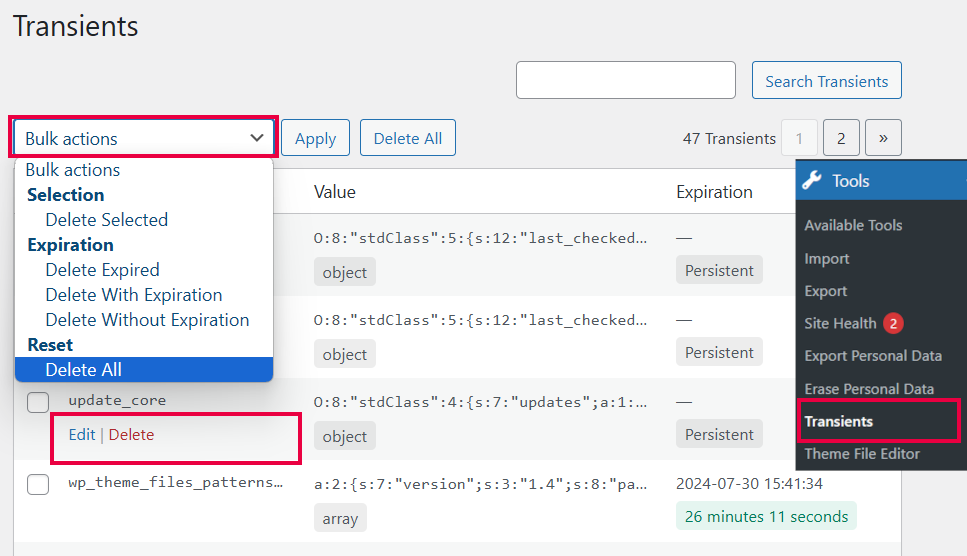967x556 pixels.
Task: Open Export Personal Data menu item
Action: coord(873,356)
